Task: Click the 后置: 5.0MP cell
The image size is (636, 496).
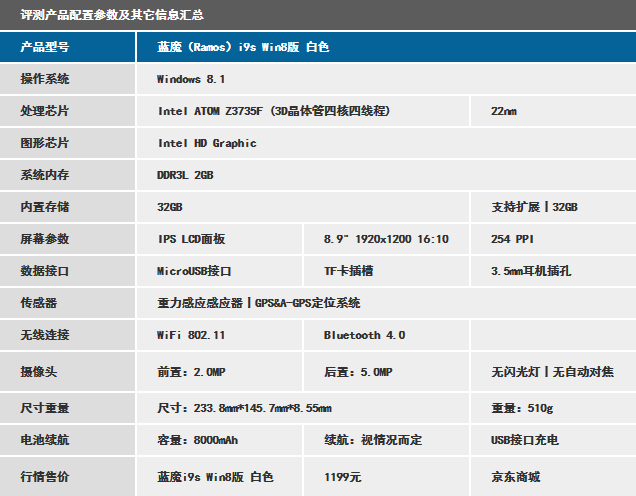Action: 386,372
